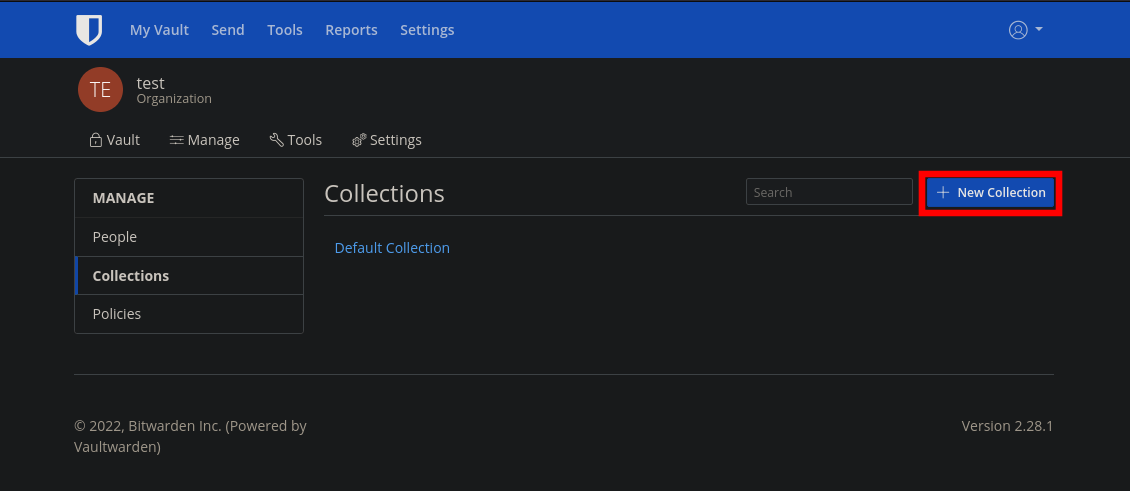The height and width of the screenshot is (491, 1130).
Task: Open Settings in the top blue navbar
Action: pyautogui.click(x=427, y=30)
